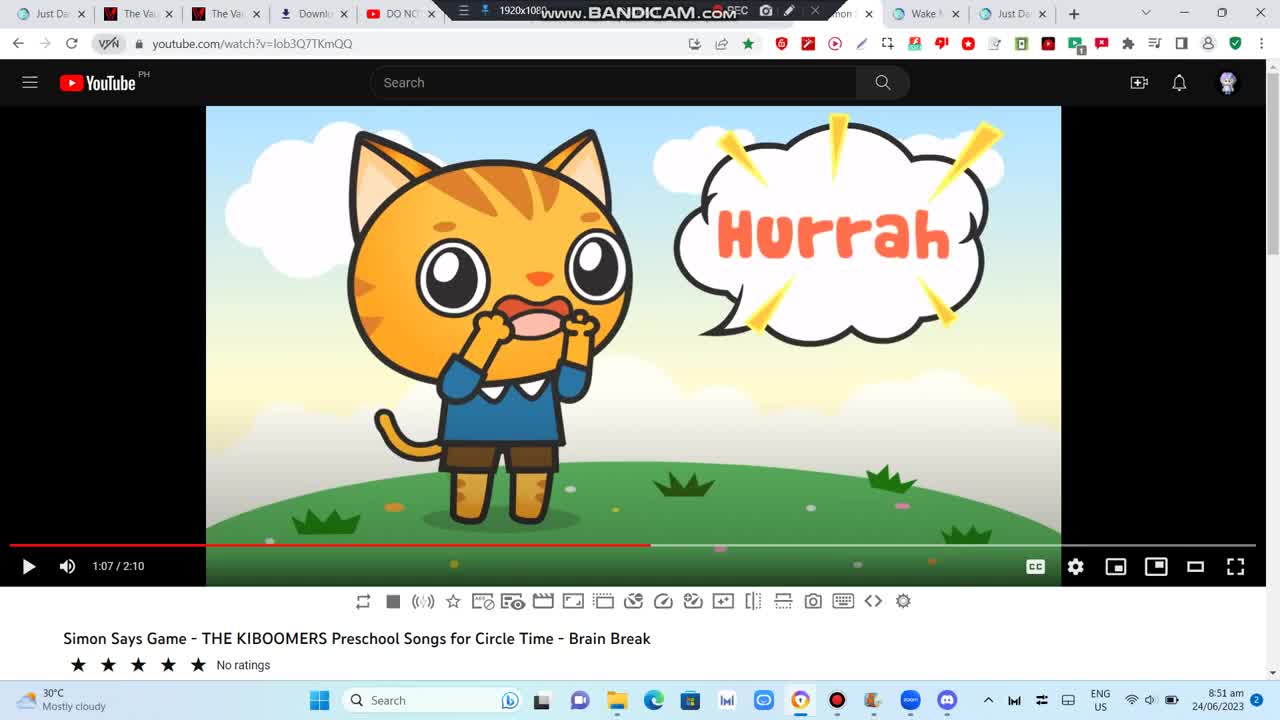Click the magnifier search button beside the search box

click(x=882, y=83)
